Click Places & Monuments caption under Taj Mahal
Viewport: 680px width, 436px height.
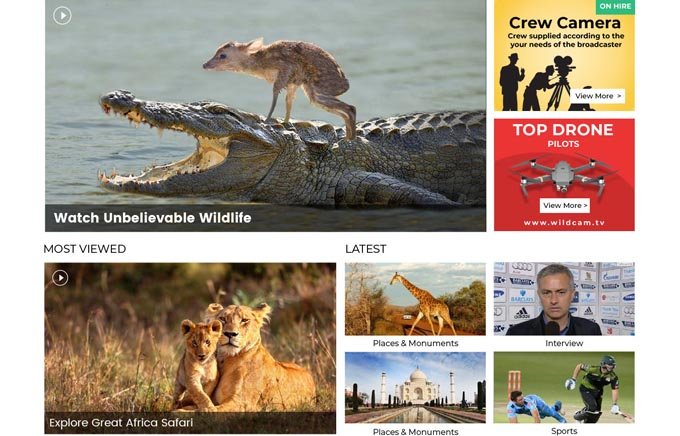coord(415,432)
